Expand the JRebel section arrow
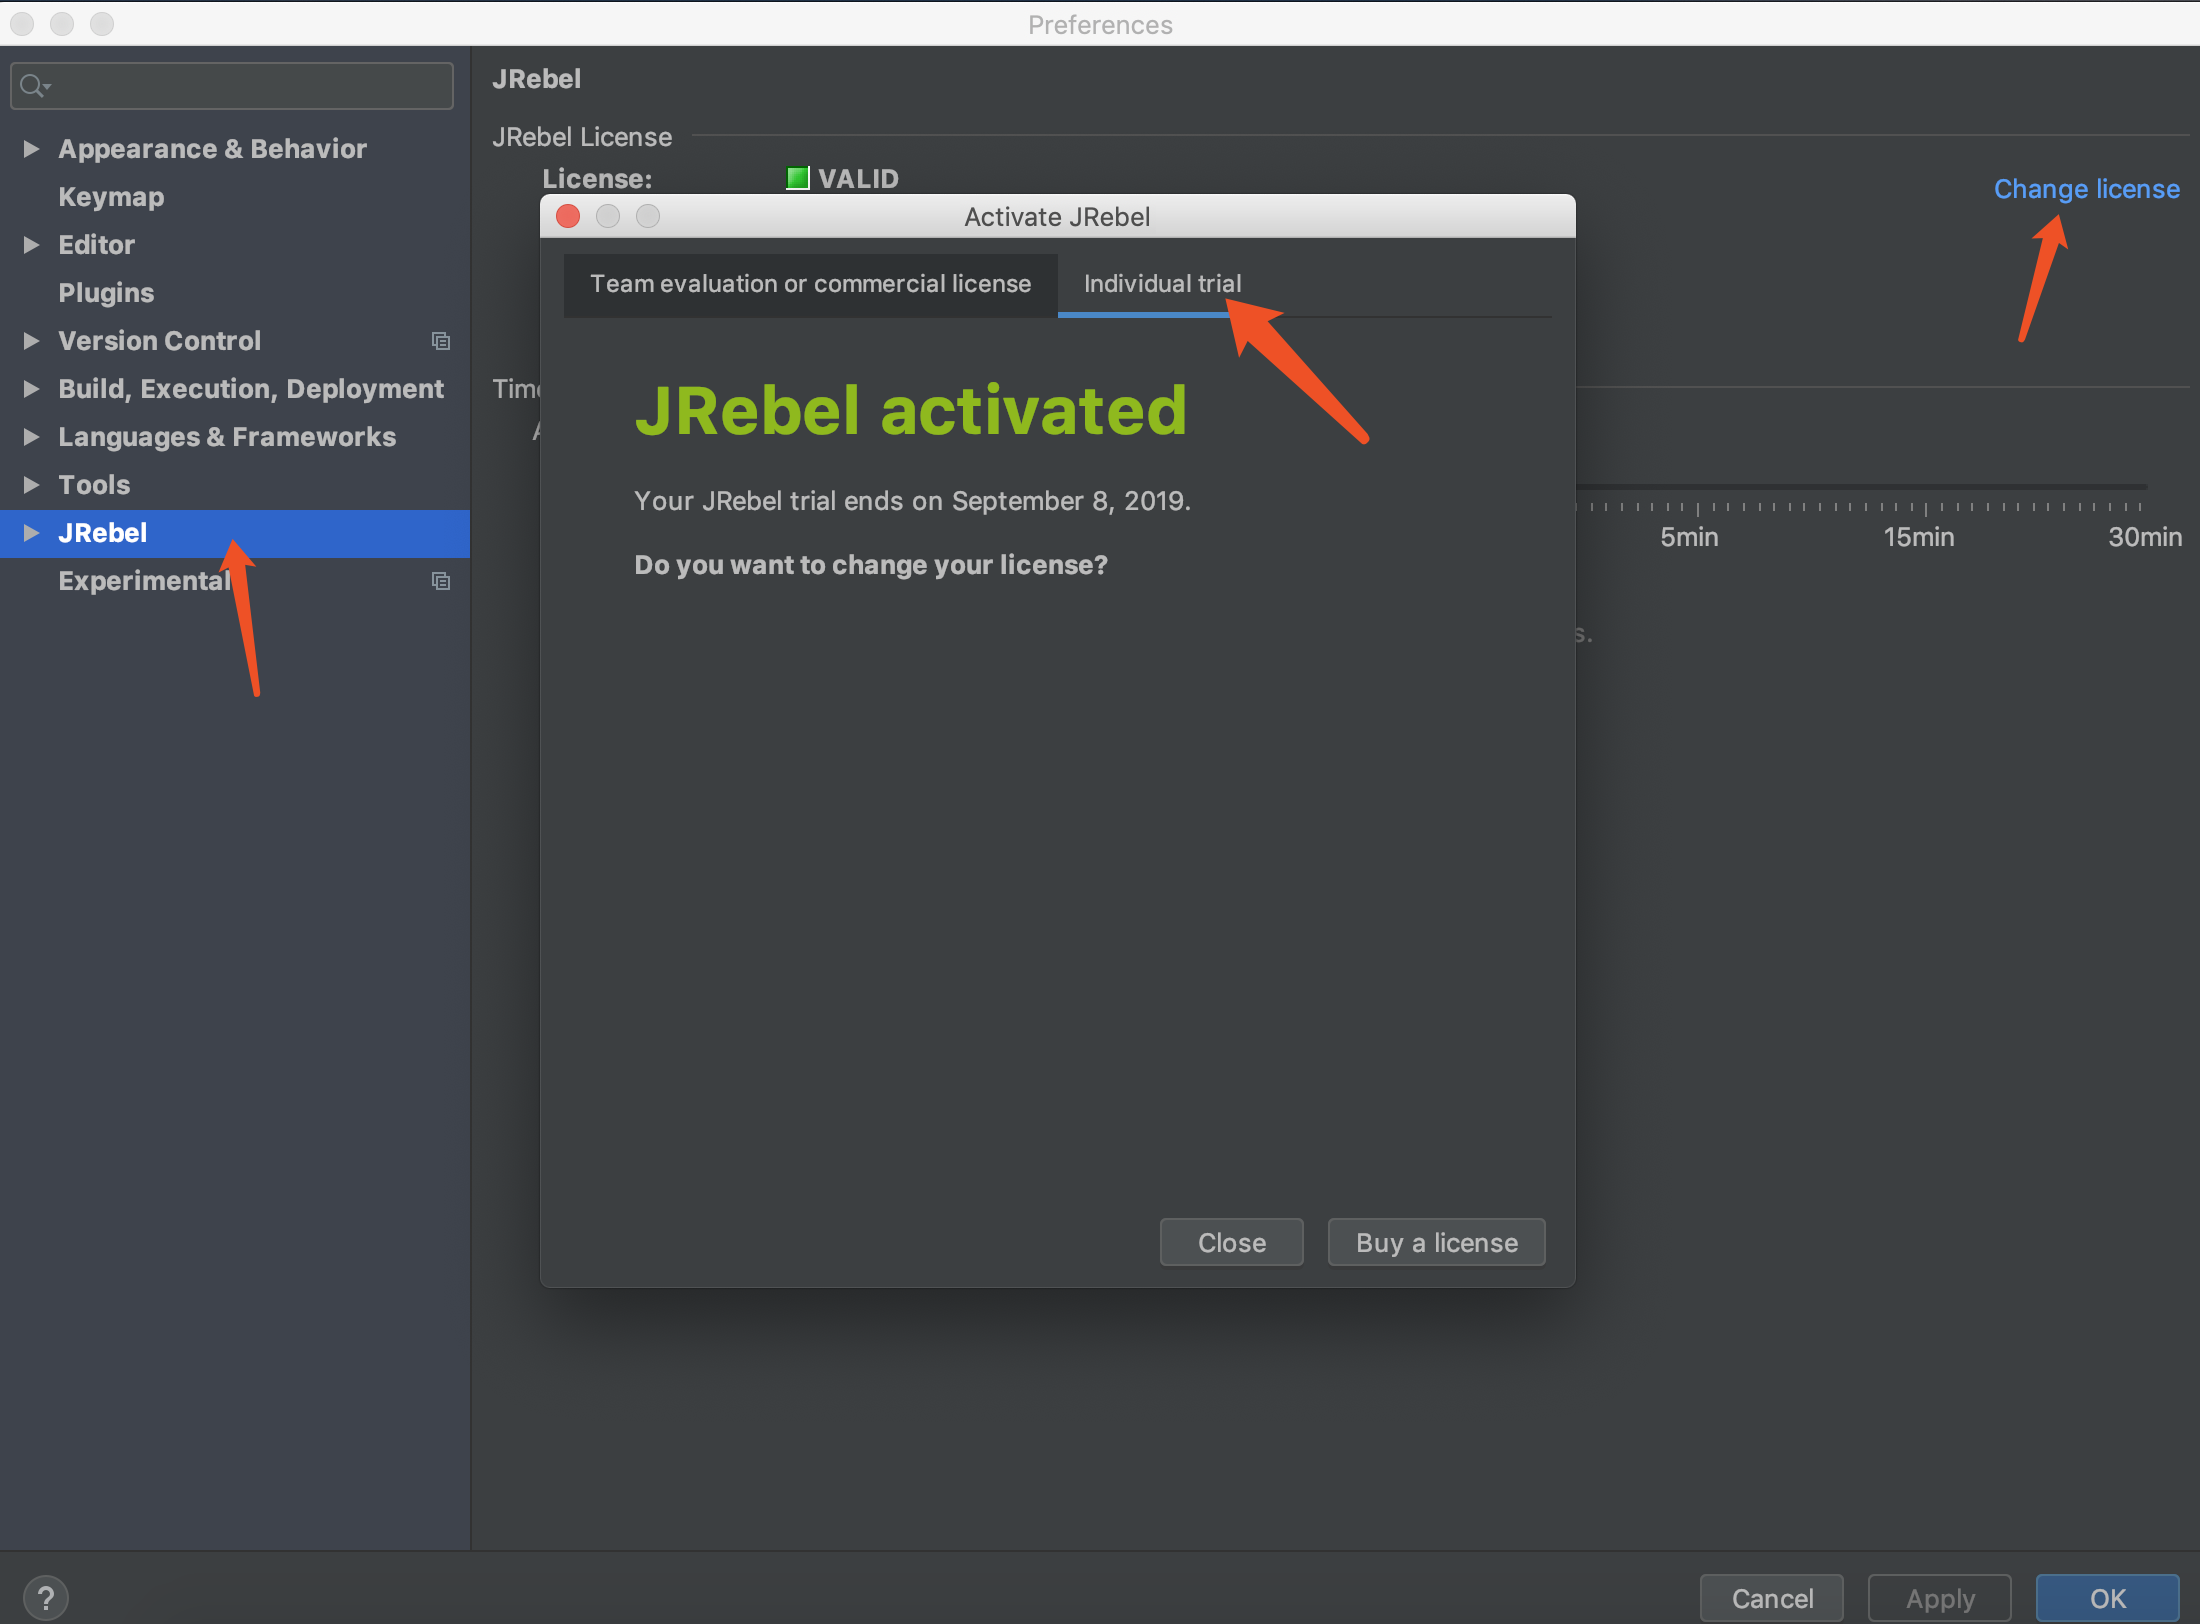 [31, 533]
